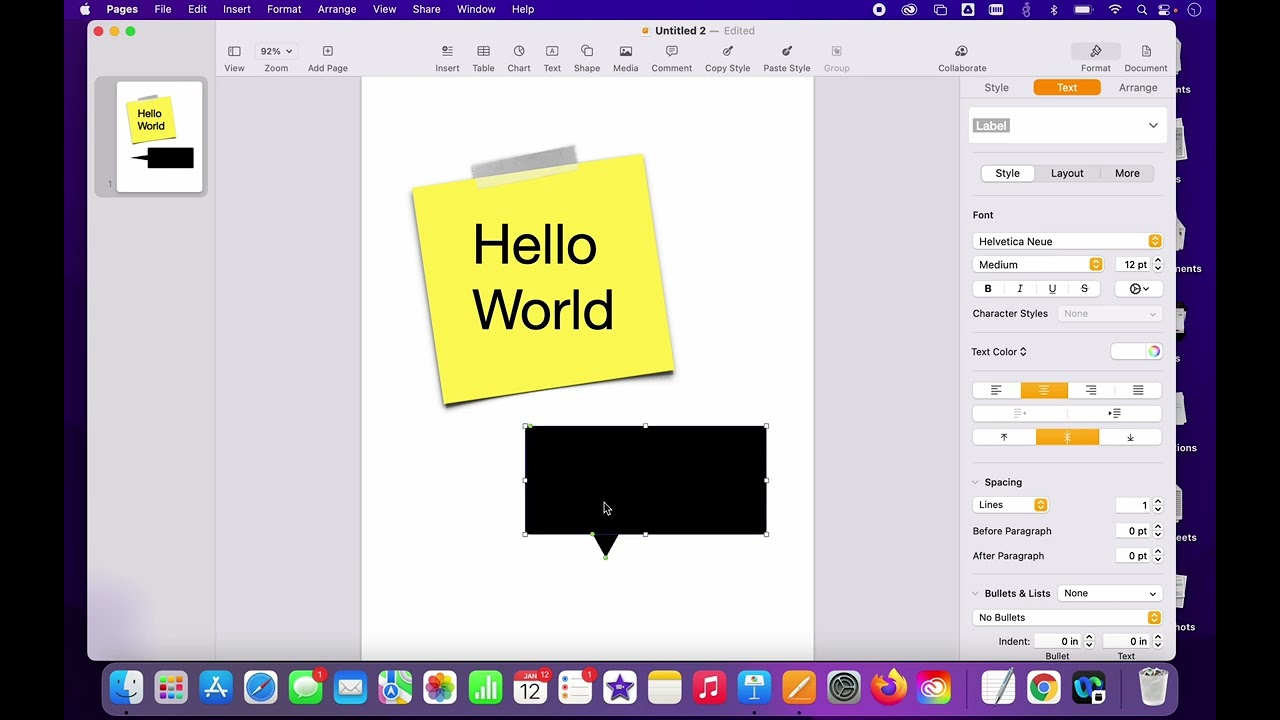Viewport: 1280px width, 720px height.
Task: Open Google Chrome in the Dock
Action: coord(1043,687)
